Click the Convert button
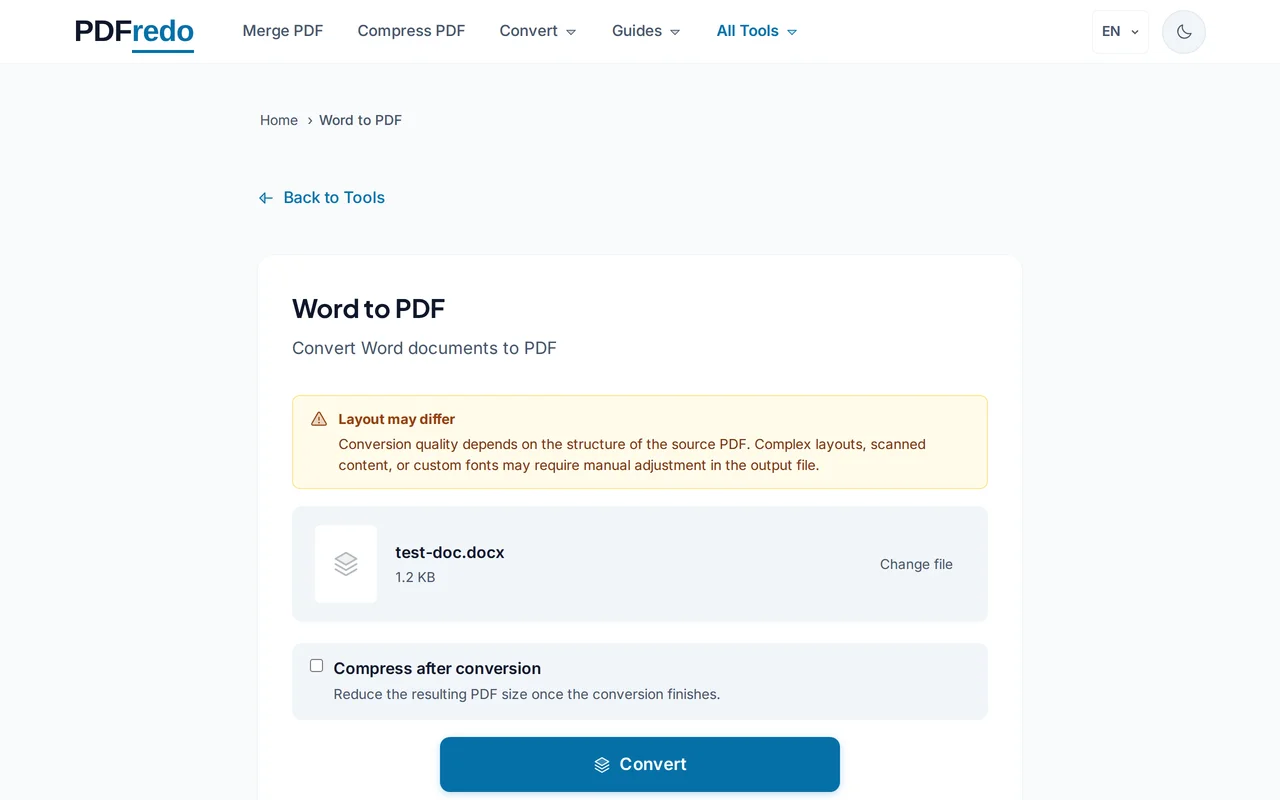Image resolution: width=1280 pixels, height=800 pixels. tap(639, 764)
